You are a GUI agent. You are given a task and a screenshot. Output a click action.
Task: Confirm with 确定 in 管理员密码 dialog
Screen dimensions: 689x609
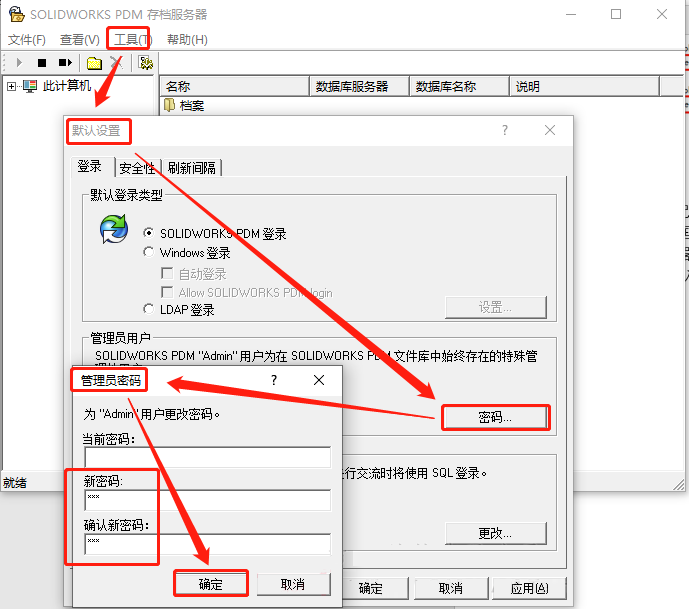coord(211,584)
